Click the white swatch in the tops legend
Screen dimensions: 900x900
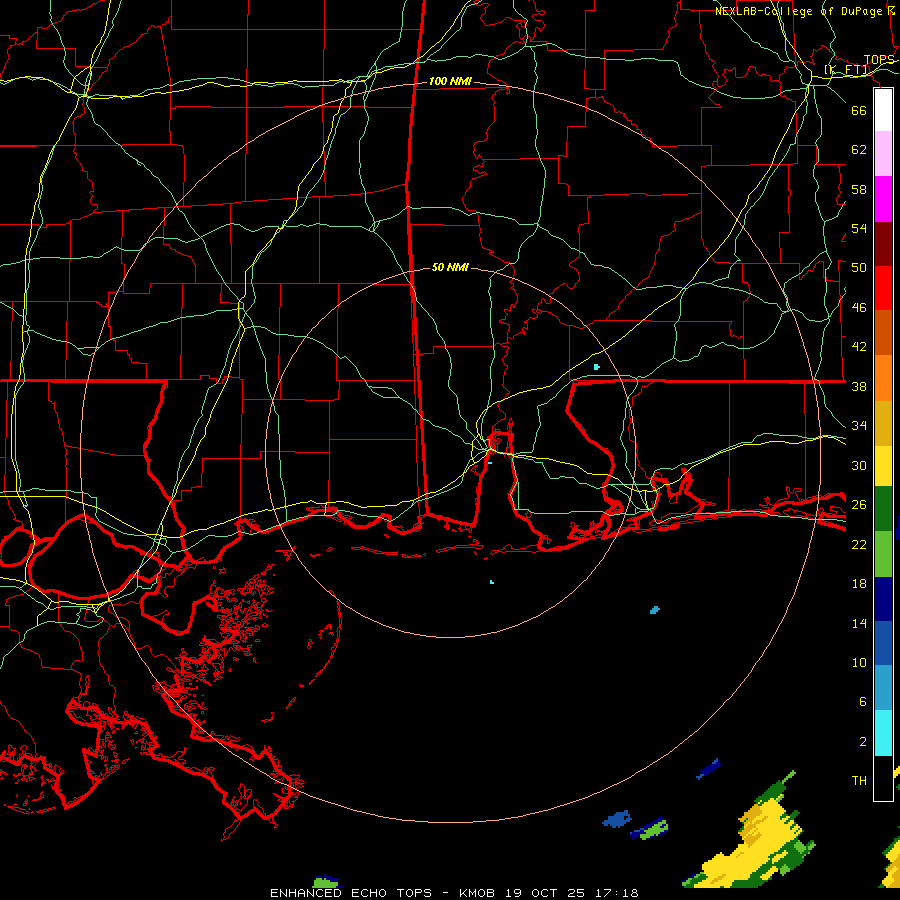click(x=883, y=110)
